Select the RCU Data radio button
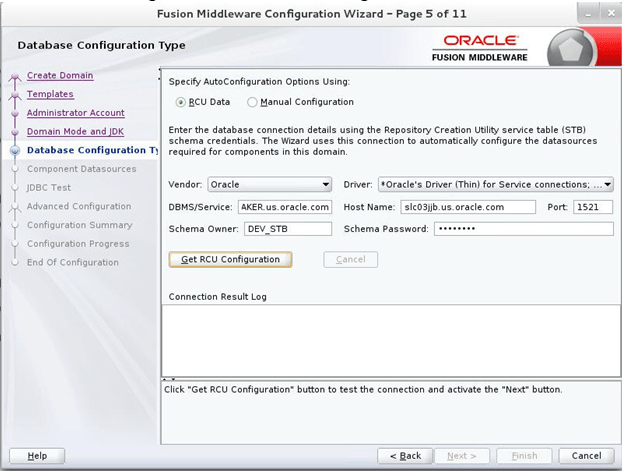The image size is (622, 471). (180, 102)
